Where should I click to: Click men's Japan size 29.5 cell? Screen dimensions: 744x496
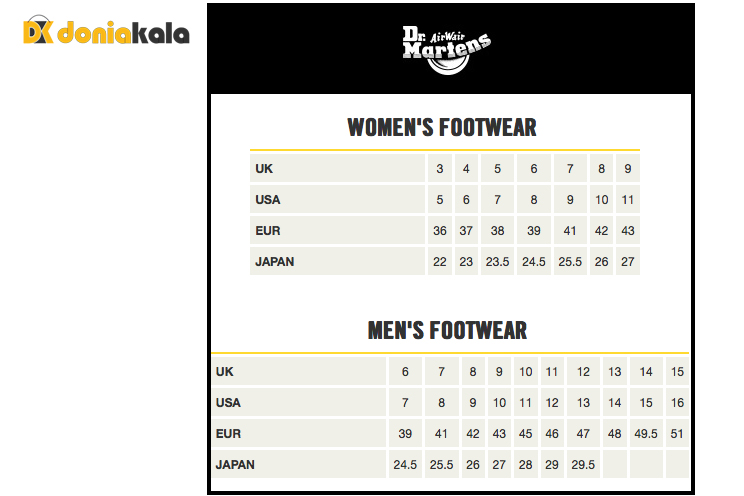(x=583, y=465)
